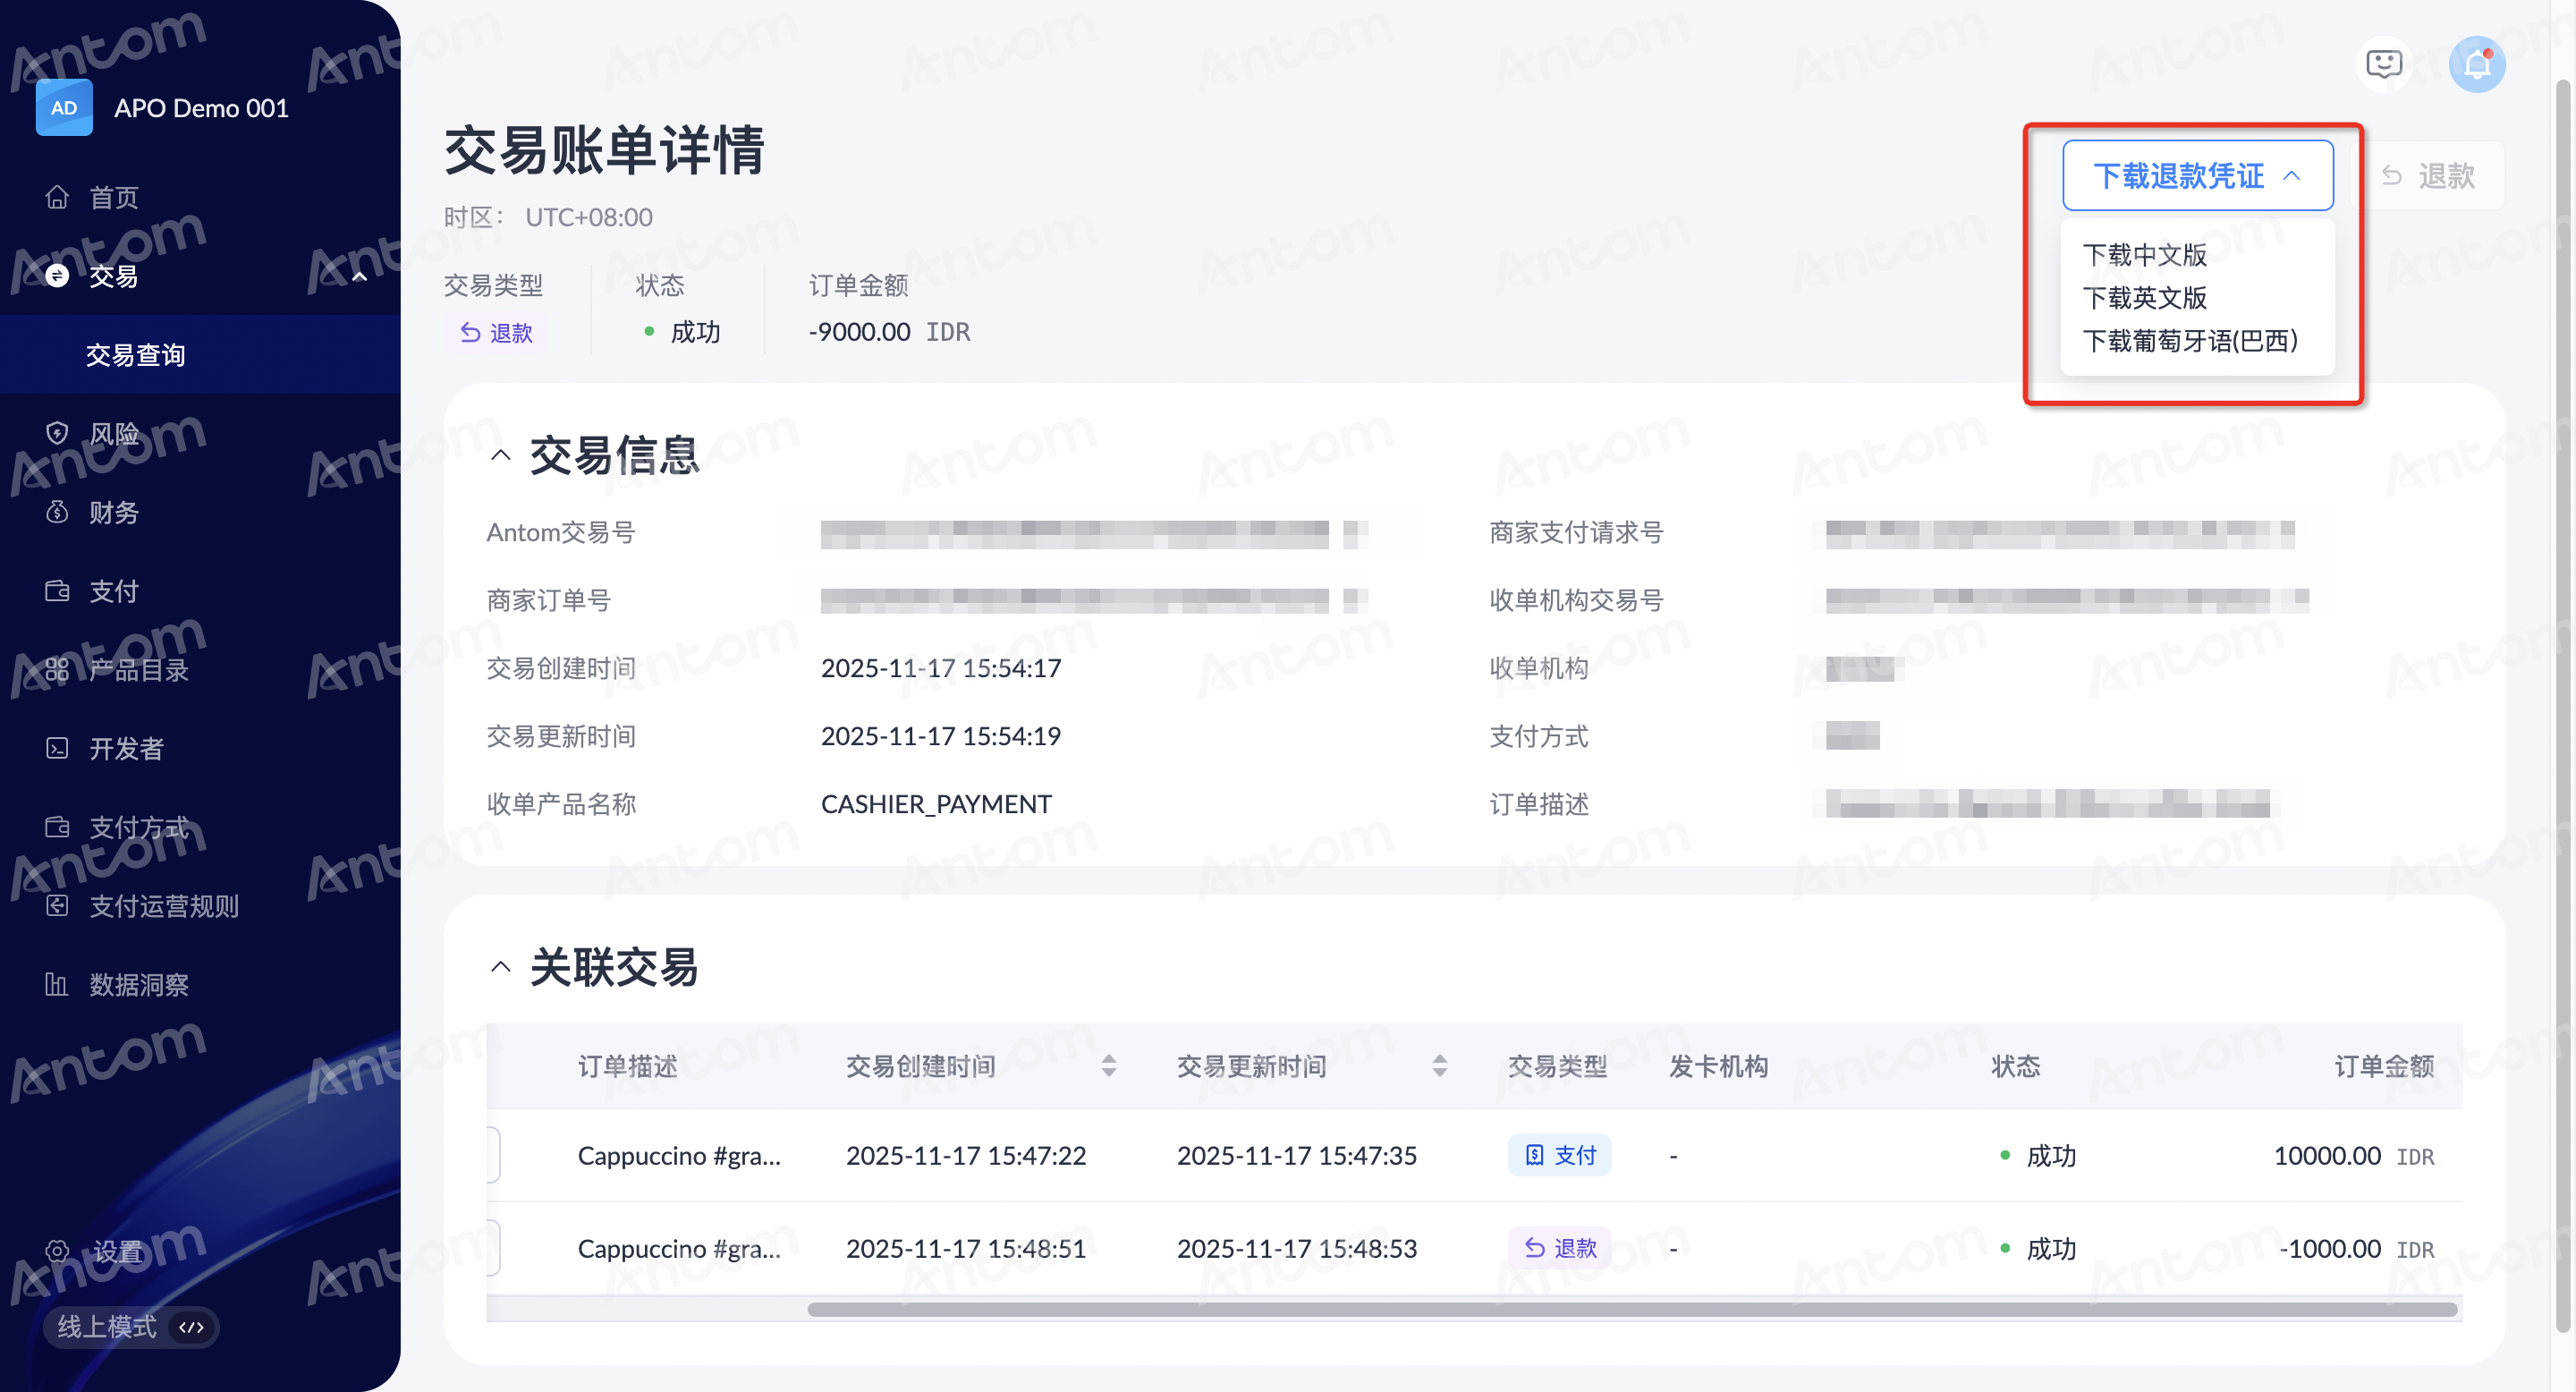Collapse the 交易 sidebar menu chevron

click(360, 276)
